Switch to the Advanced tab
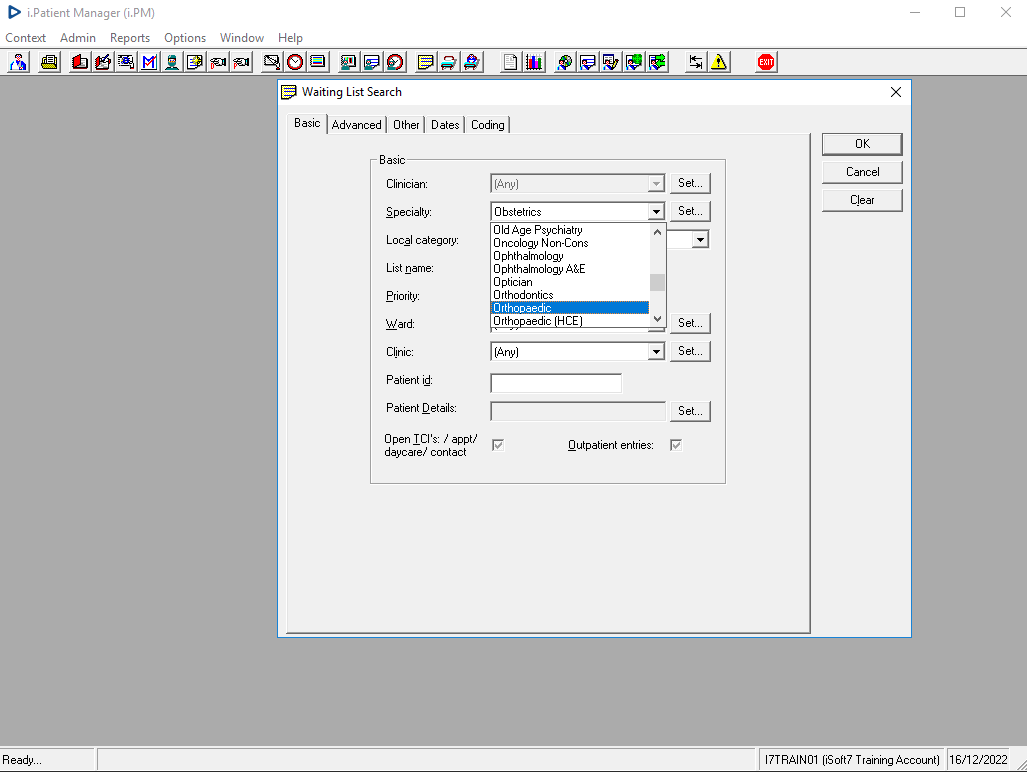Viewport: 1027px width, 772px height. (356, 125)
